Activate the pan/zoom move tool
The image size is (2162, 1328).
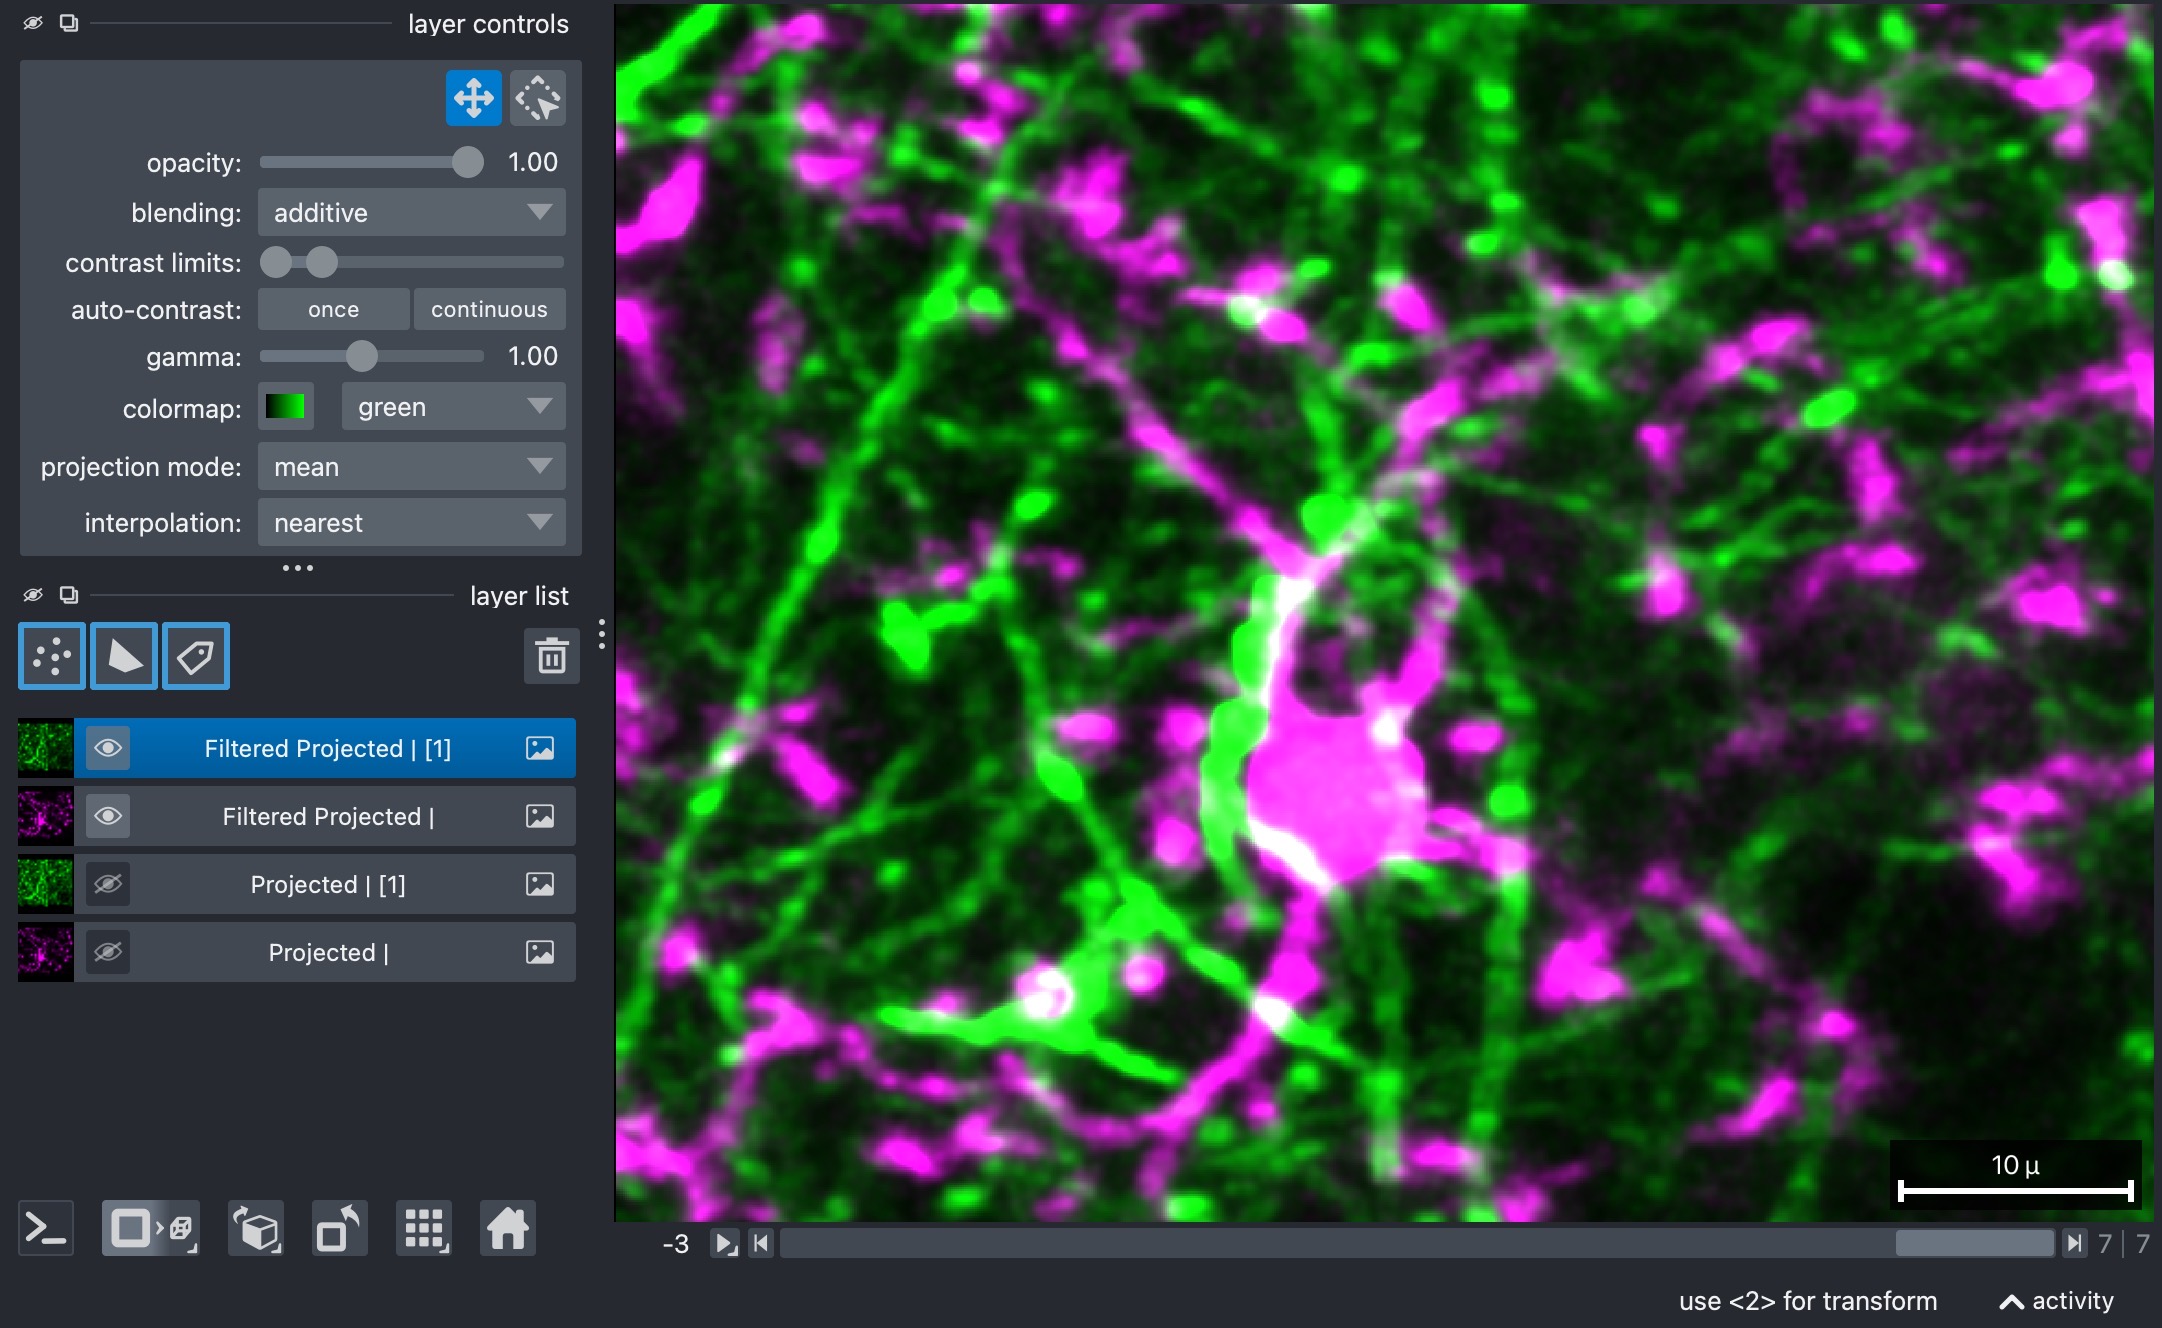(x=473, y=98)
